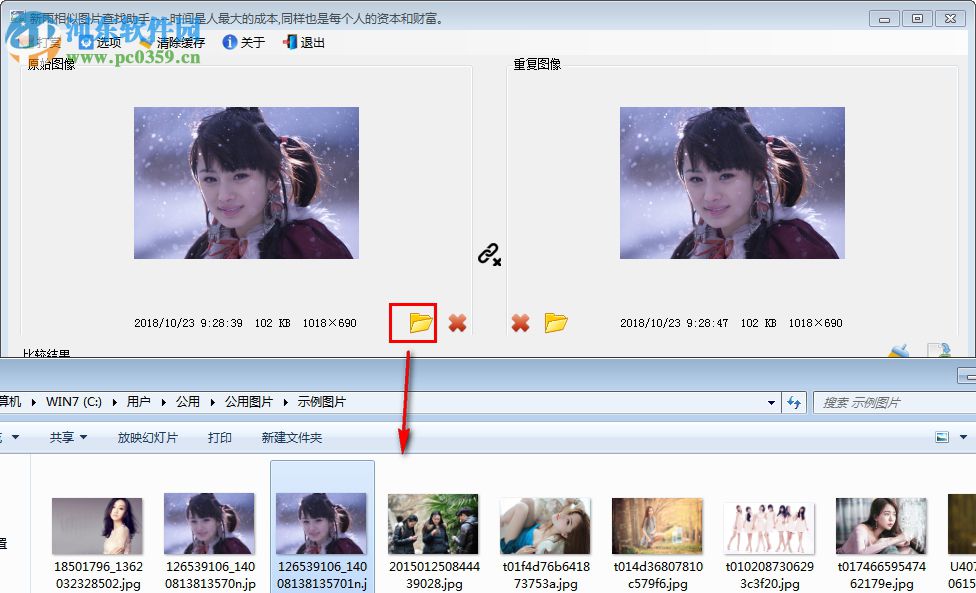This screenshot has width=976, height=593.
Task: Navigate to 公用 in breadcrumb path
Action: pos(187,401)
